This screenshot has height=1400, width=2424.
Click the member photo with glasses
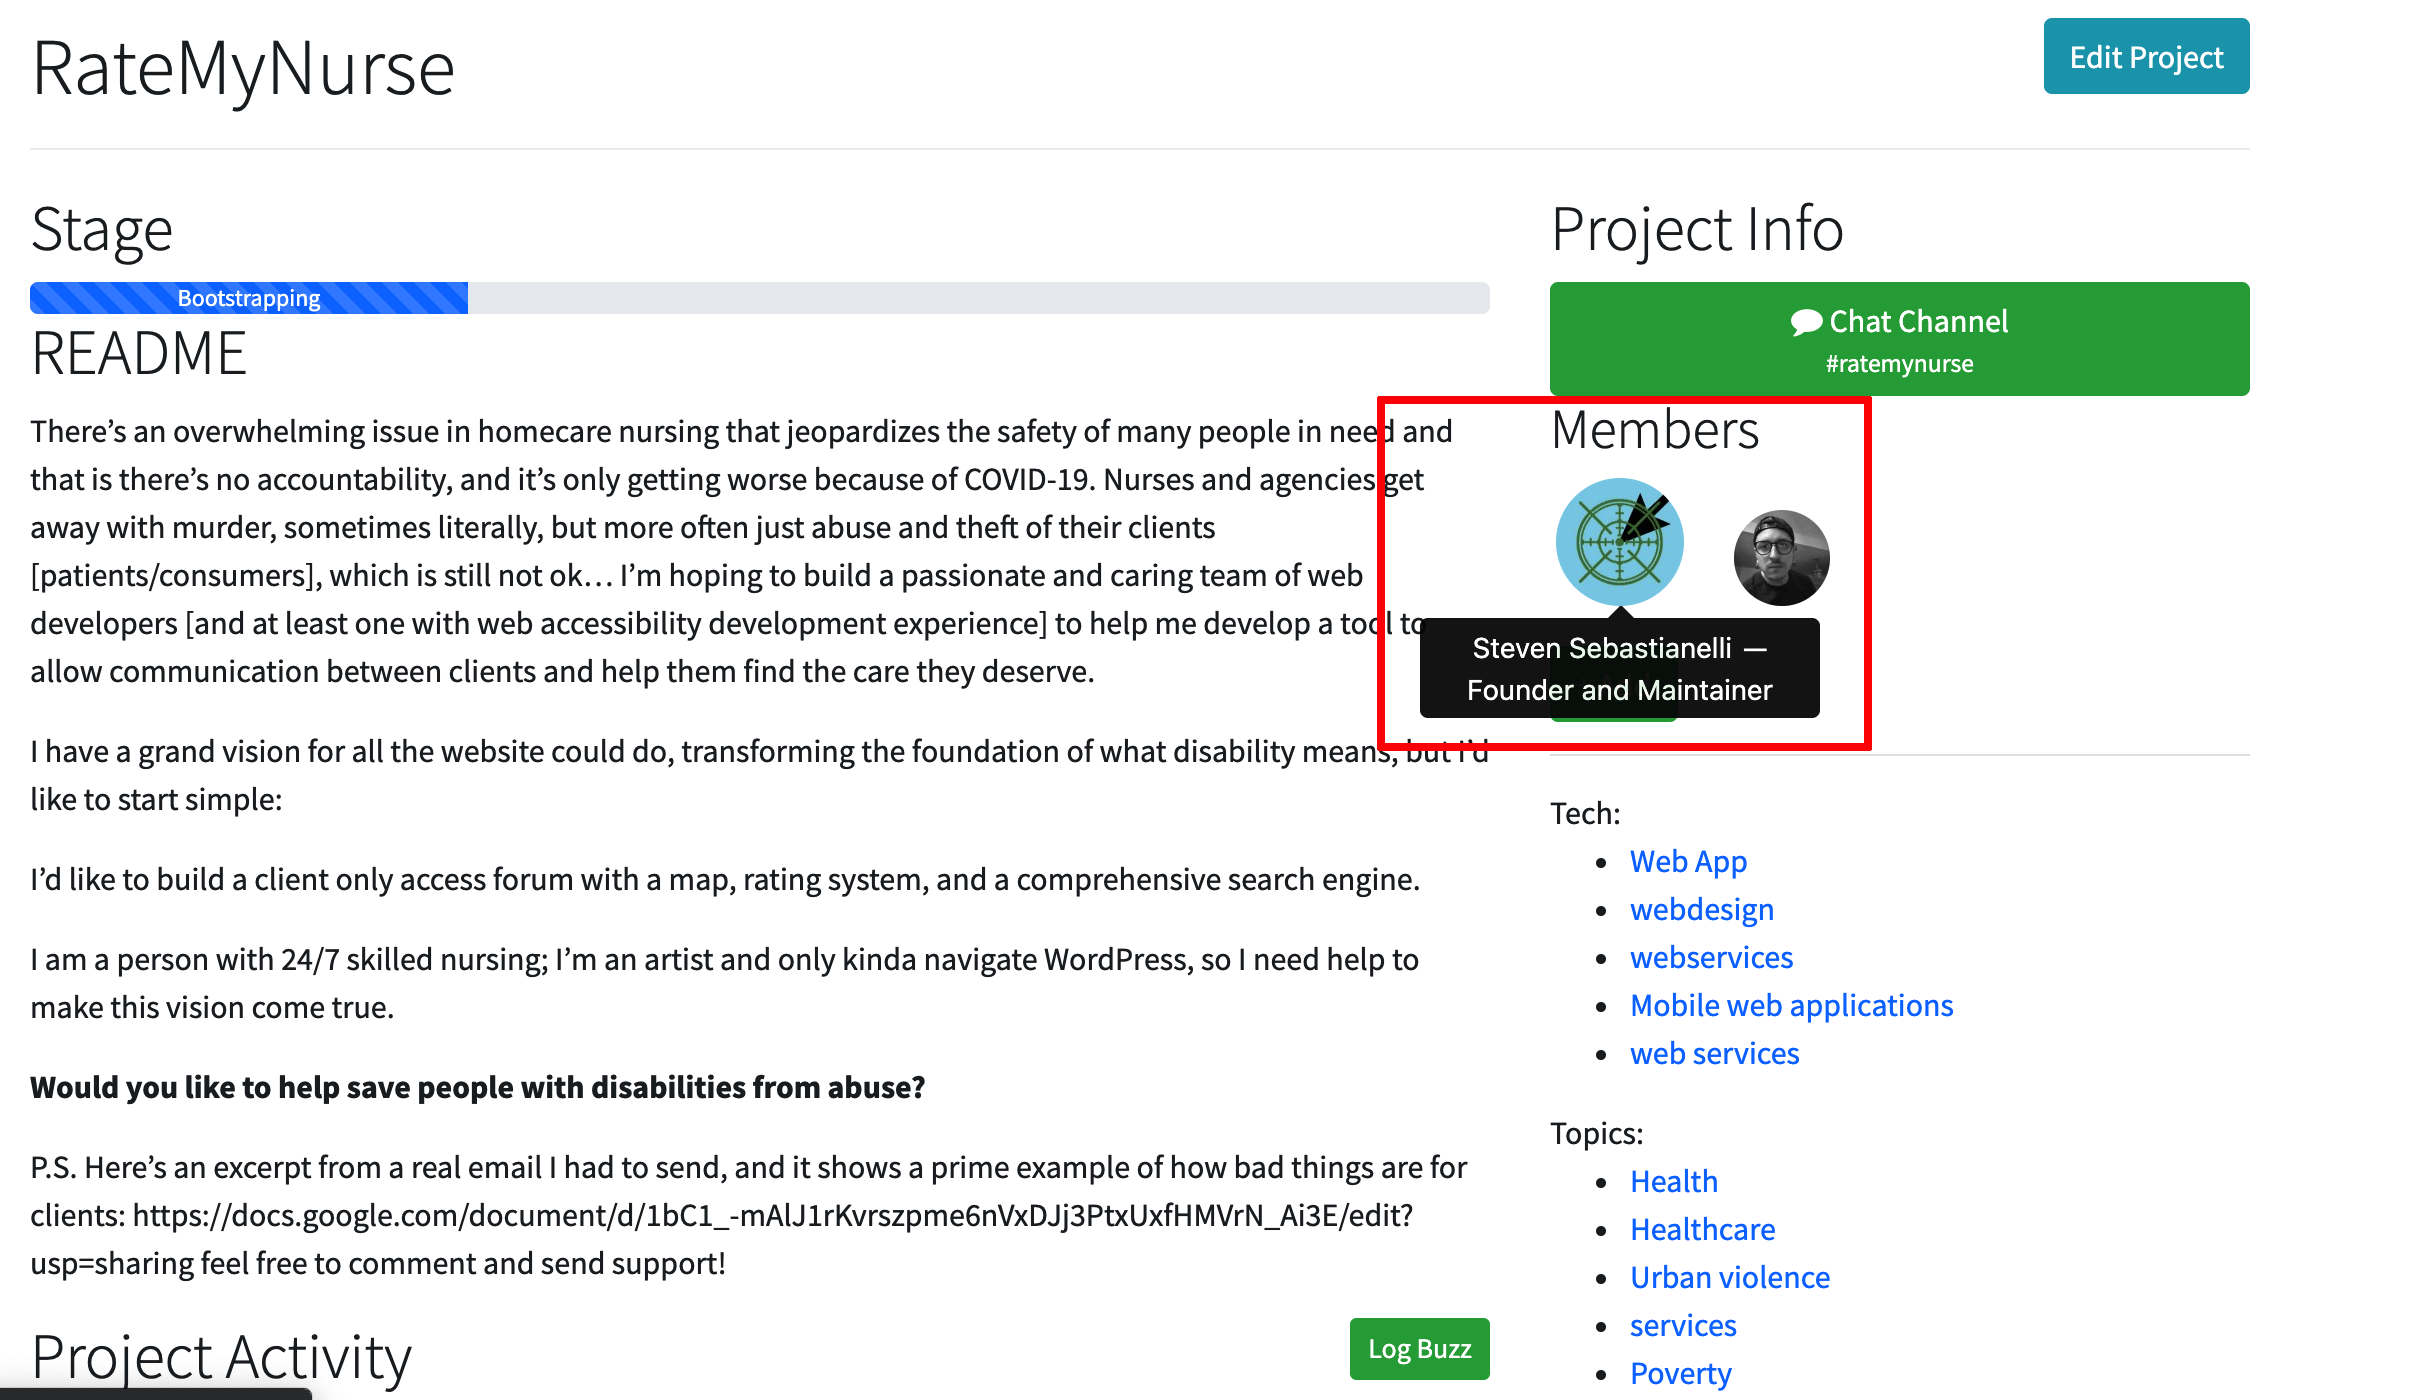coord(1781,558)
